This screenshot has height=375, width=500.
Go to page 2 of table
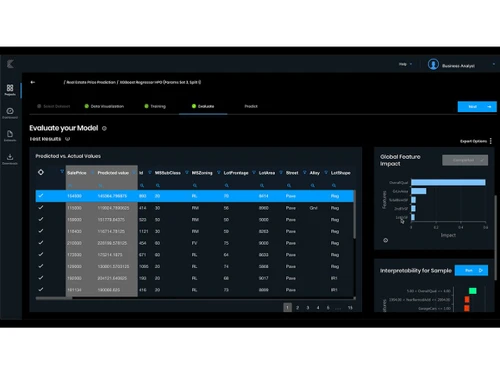coord(297,307)
